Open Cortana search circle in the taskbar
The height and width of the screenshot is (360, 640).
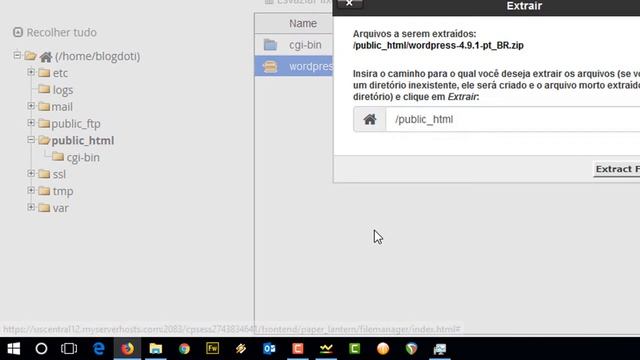[x=41, y=349]
